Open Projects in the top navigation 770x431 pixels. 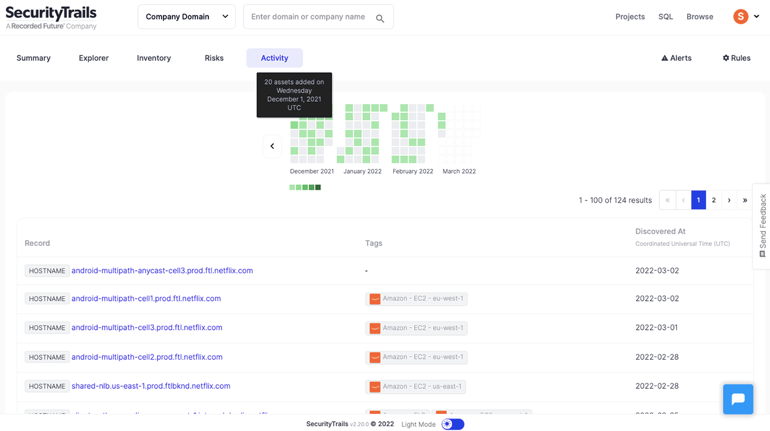(630, 17)
